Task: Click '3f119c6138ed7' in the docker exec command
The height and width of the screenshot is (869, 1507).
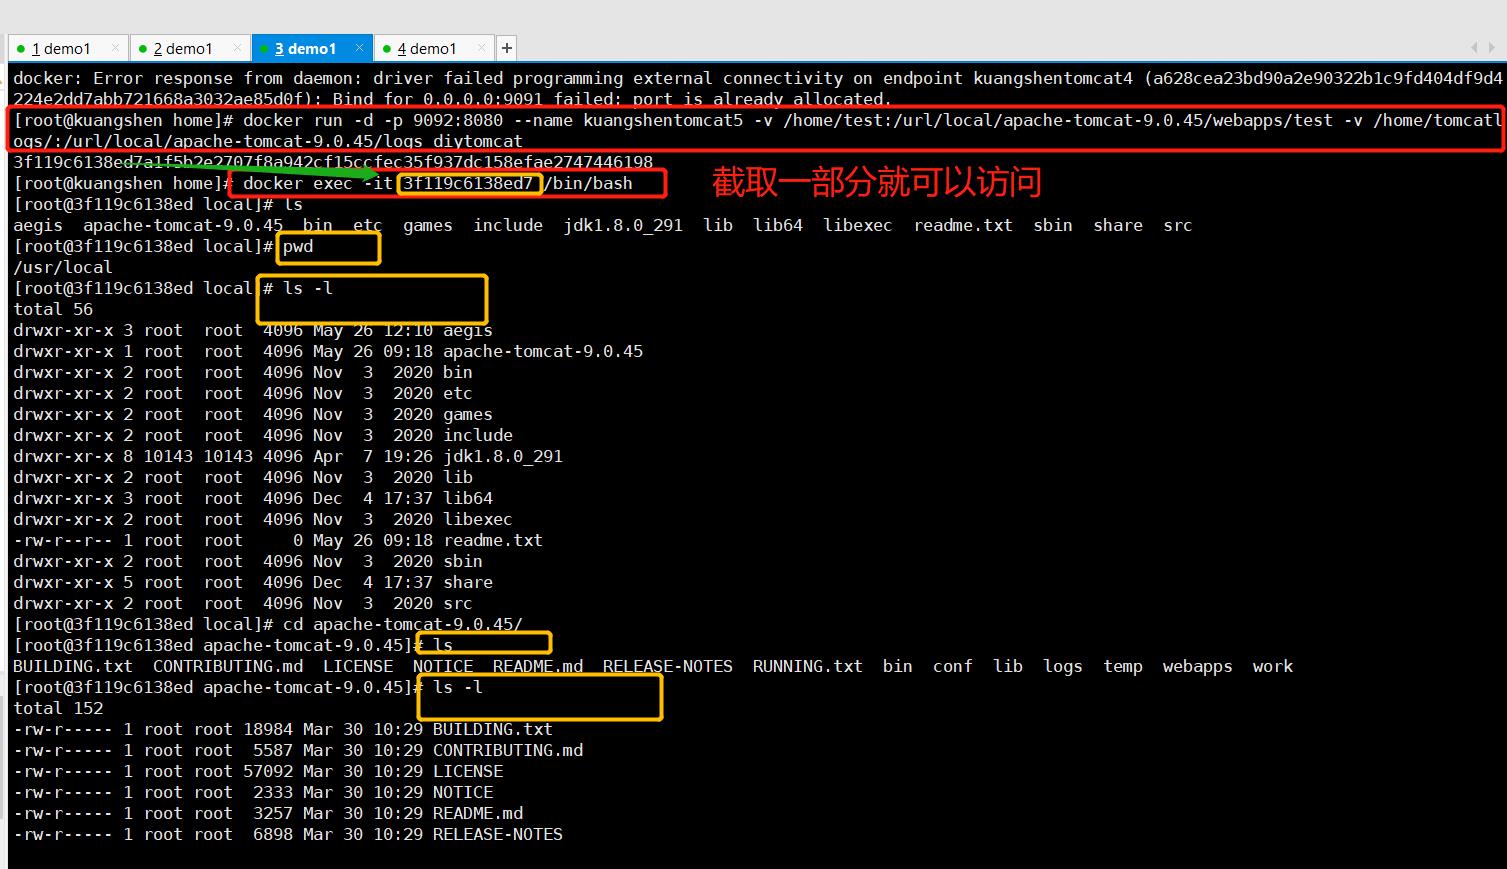Action: [x=468, y=183]
